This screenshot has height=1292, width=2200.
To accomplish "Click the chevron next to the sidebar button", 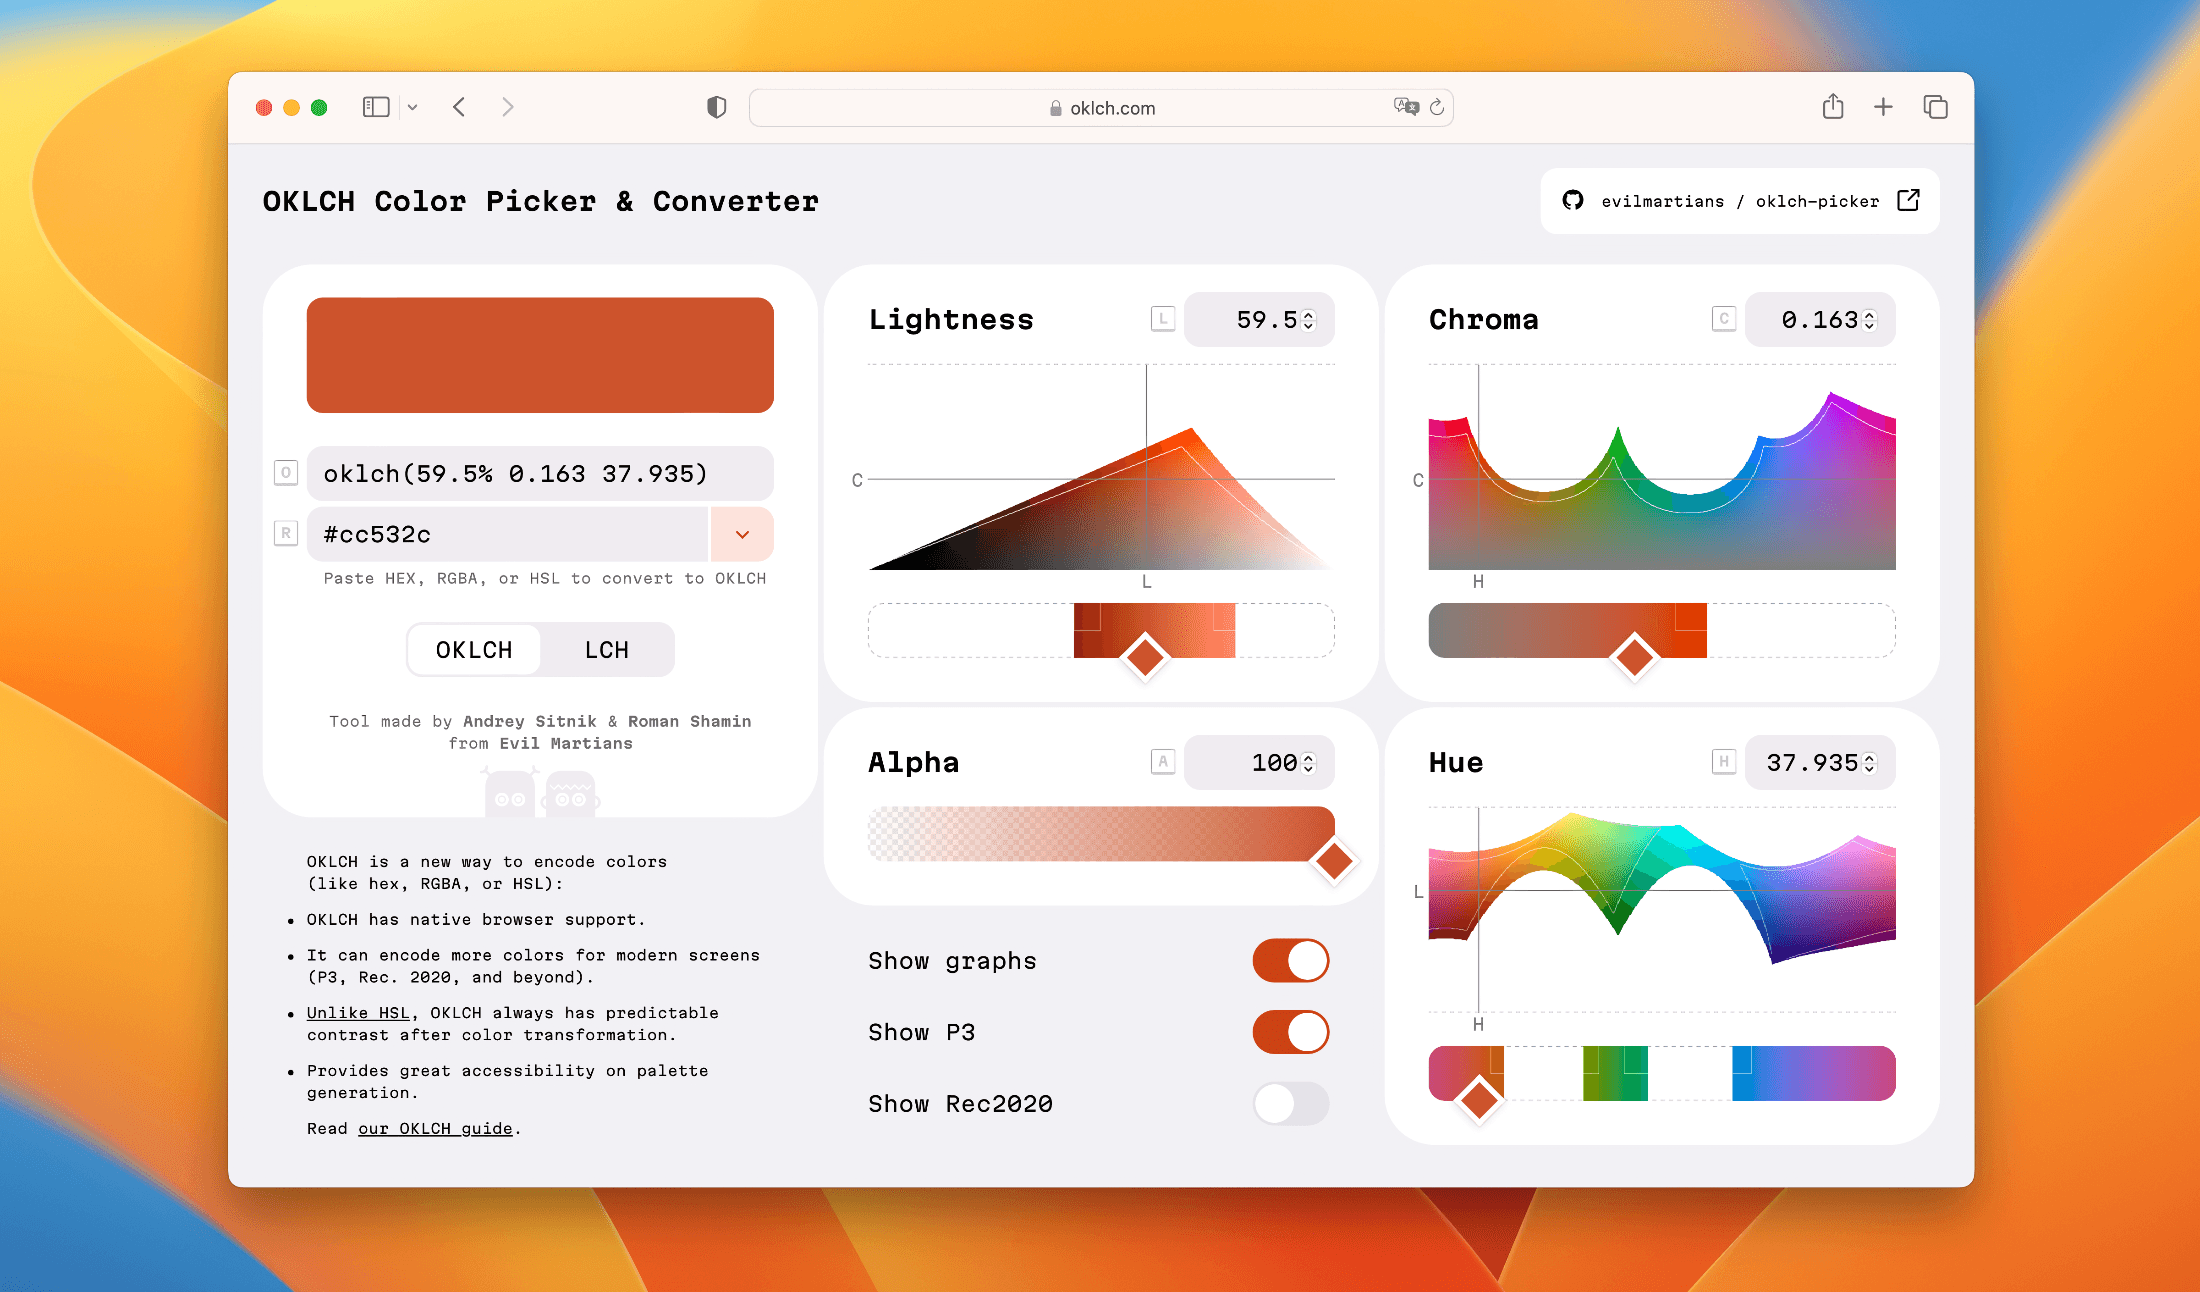I will (414, 107).
